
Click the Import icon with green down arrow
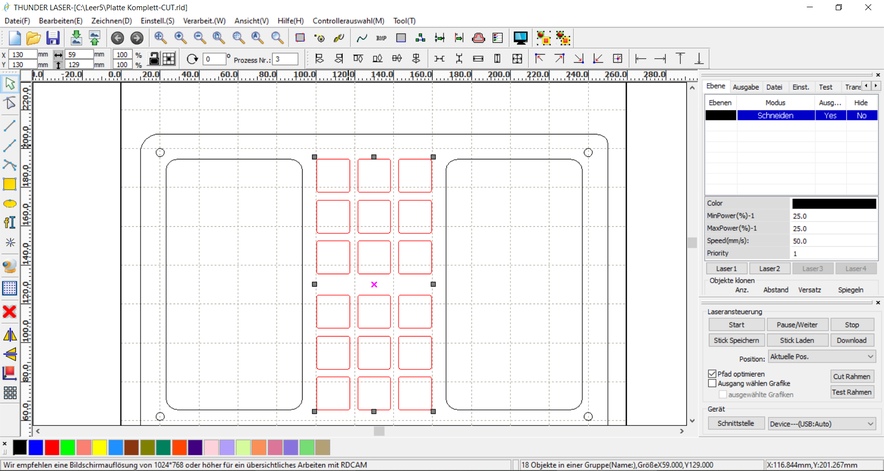(76, 38)
